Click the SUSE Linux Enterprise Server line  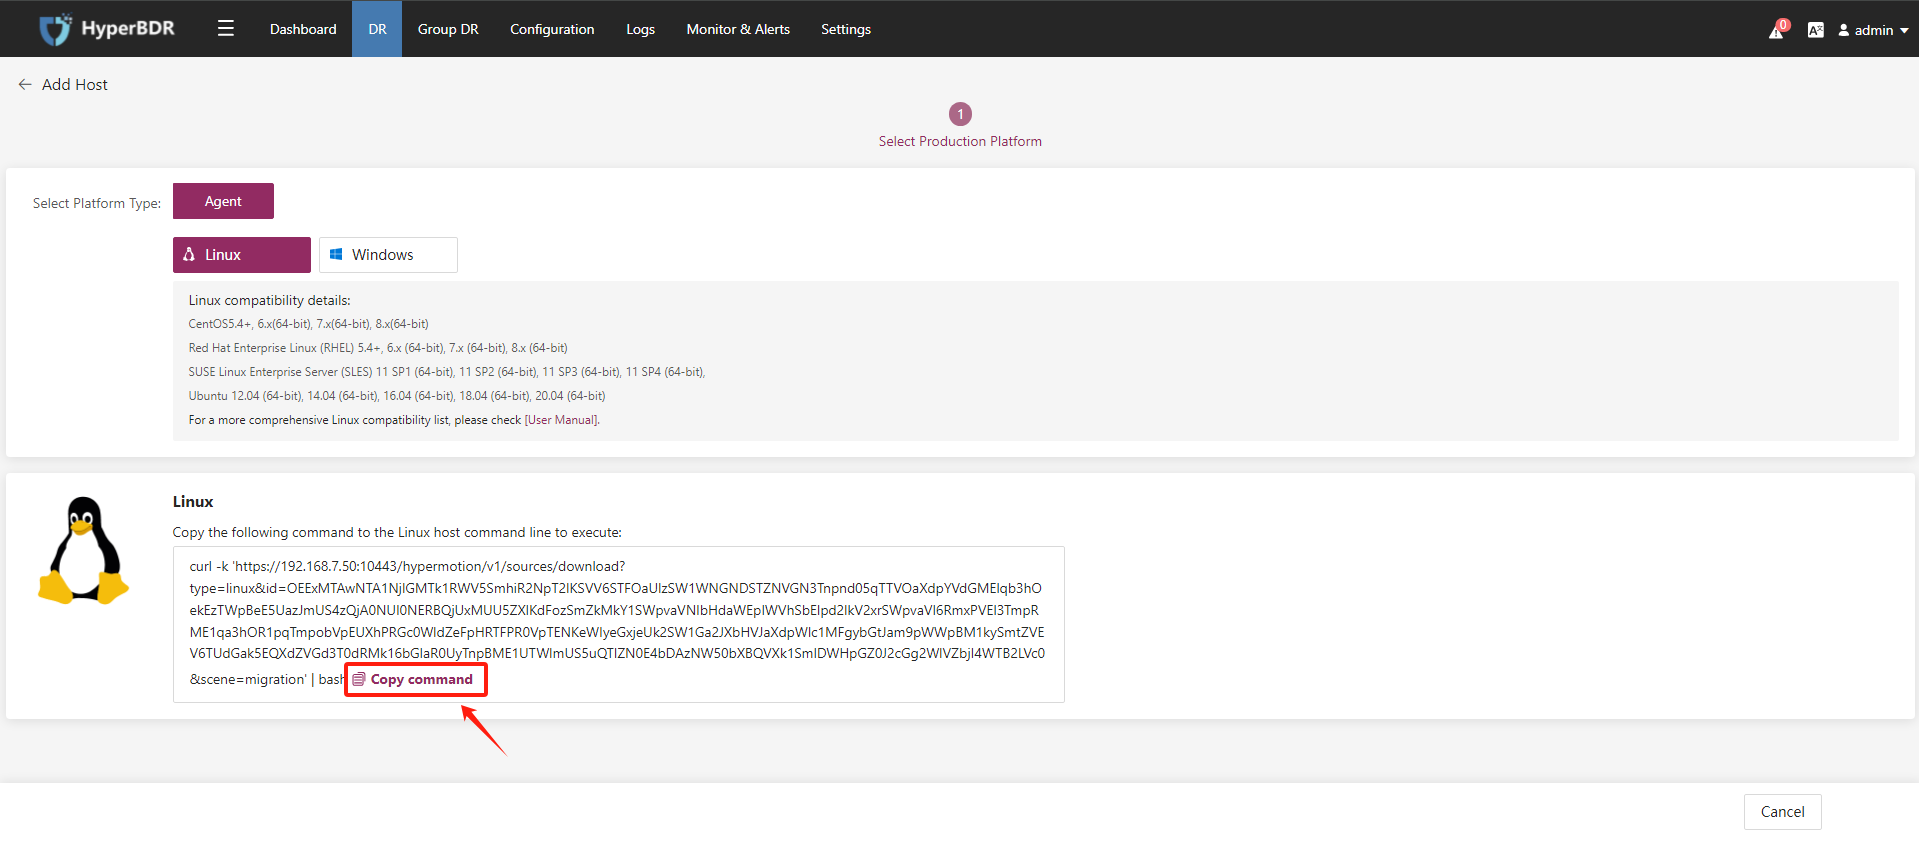click(x=447, y=372)
